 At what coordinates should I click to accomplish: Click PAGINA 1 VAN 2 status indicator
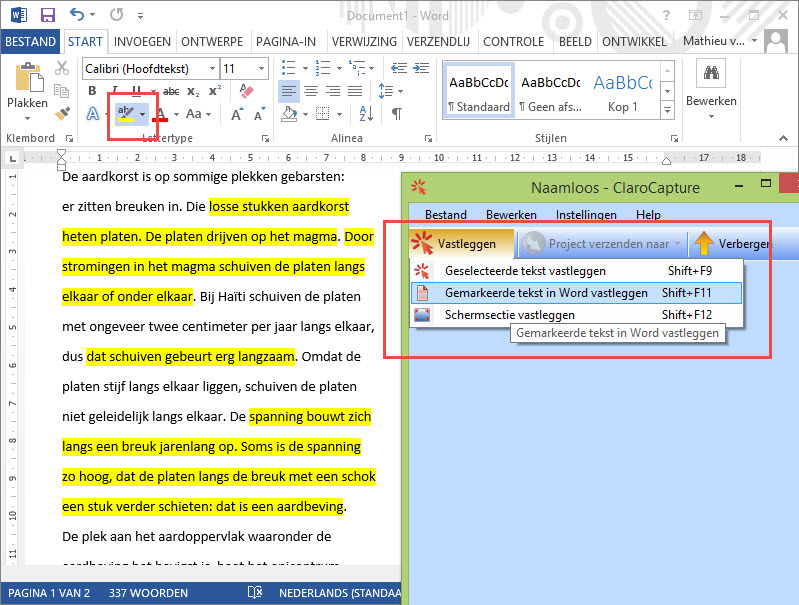click(49, 593)
